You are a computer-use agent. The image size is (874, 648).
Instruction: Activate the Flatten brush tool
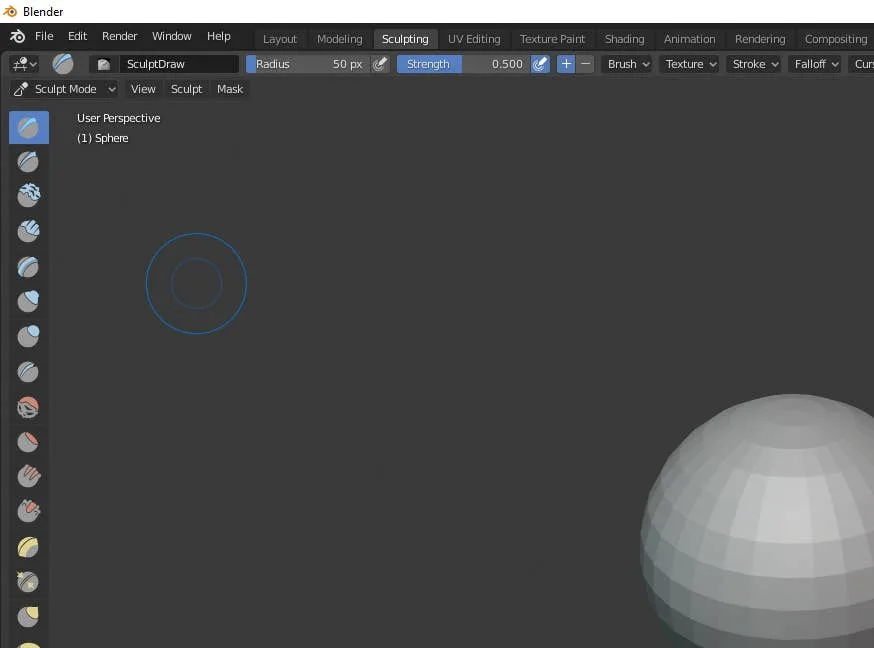pos(28,441)
